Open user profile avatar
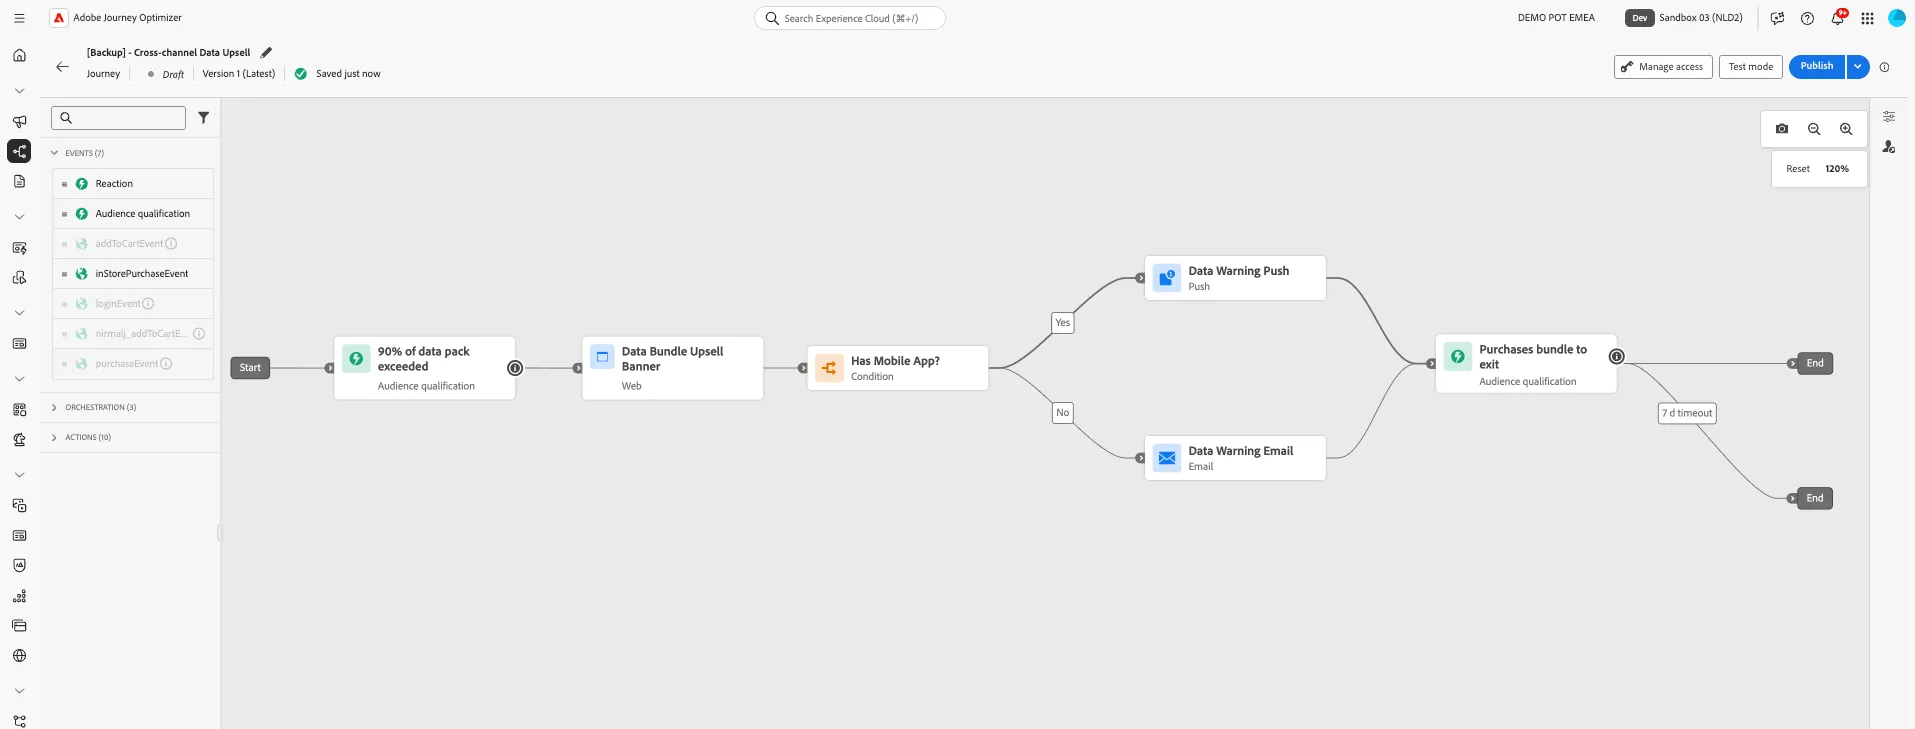This screenshot has height=729, width=1915. (1896, 18)
